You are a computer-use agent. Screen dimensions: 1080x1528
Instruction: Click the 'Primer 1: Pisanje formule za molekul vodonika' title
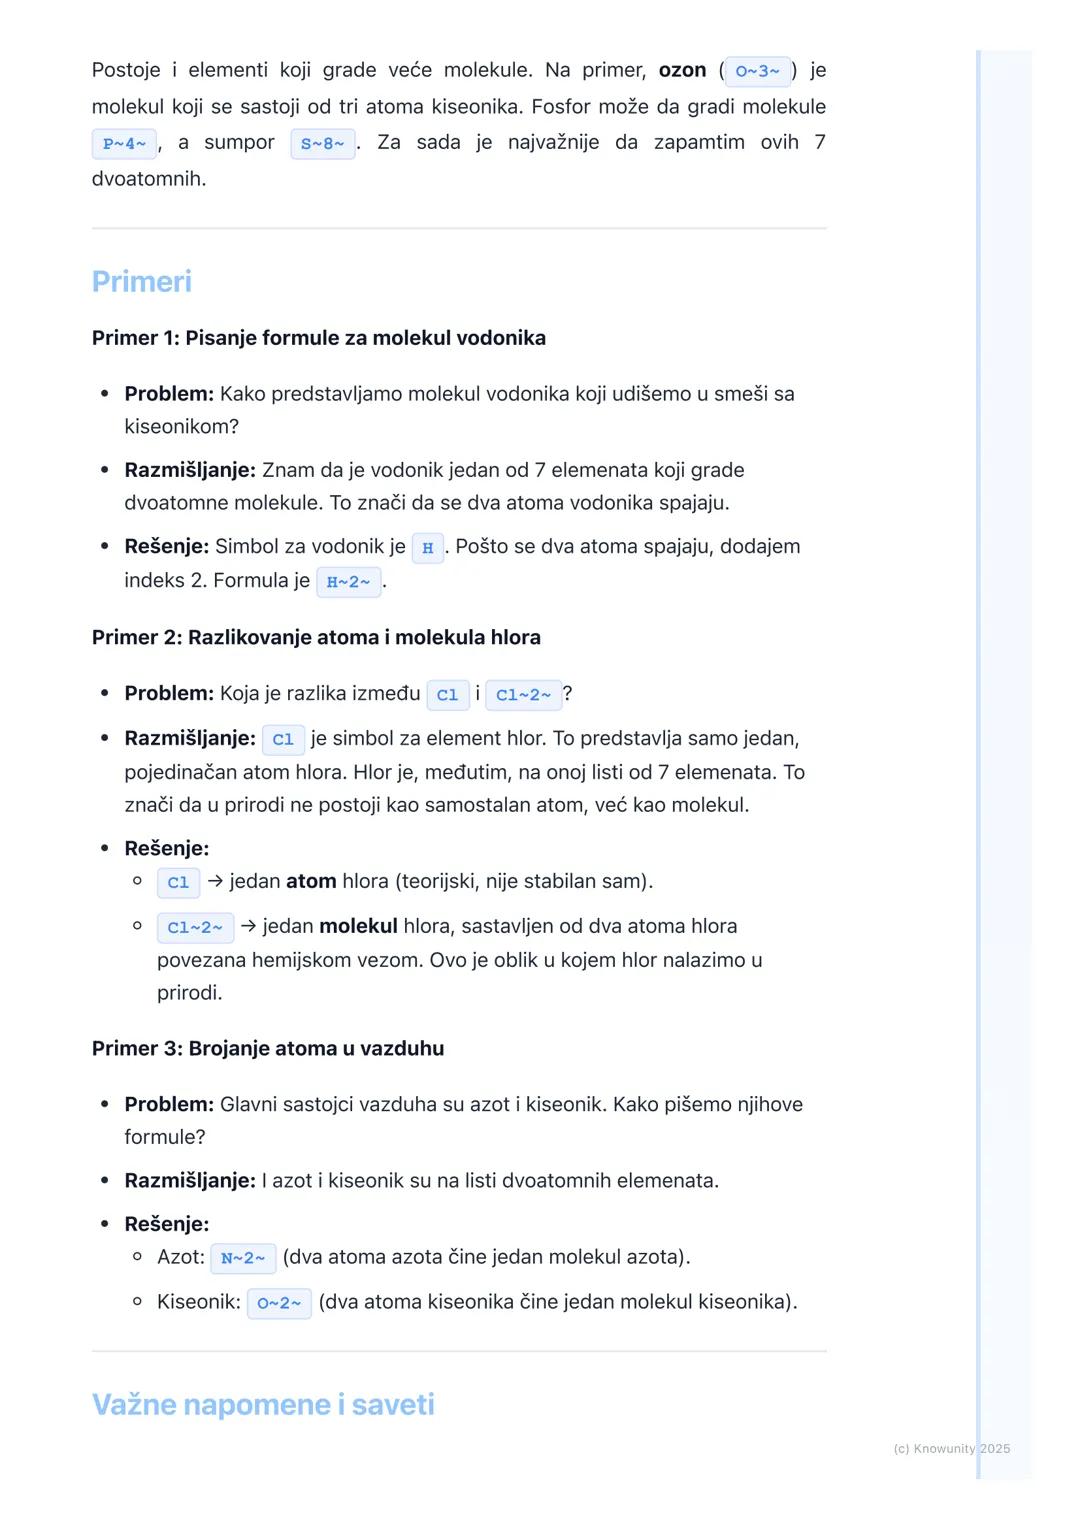(319, 338)
